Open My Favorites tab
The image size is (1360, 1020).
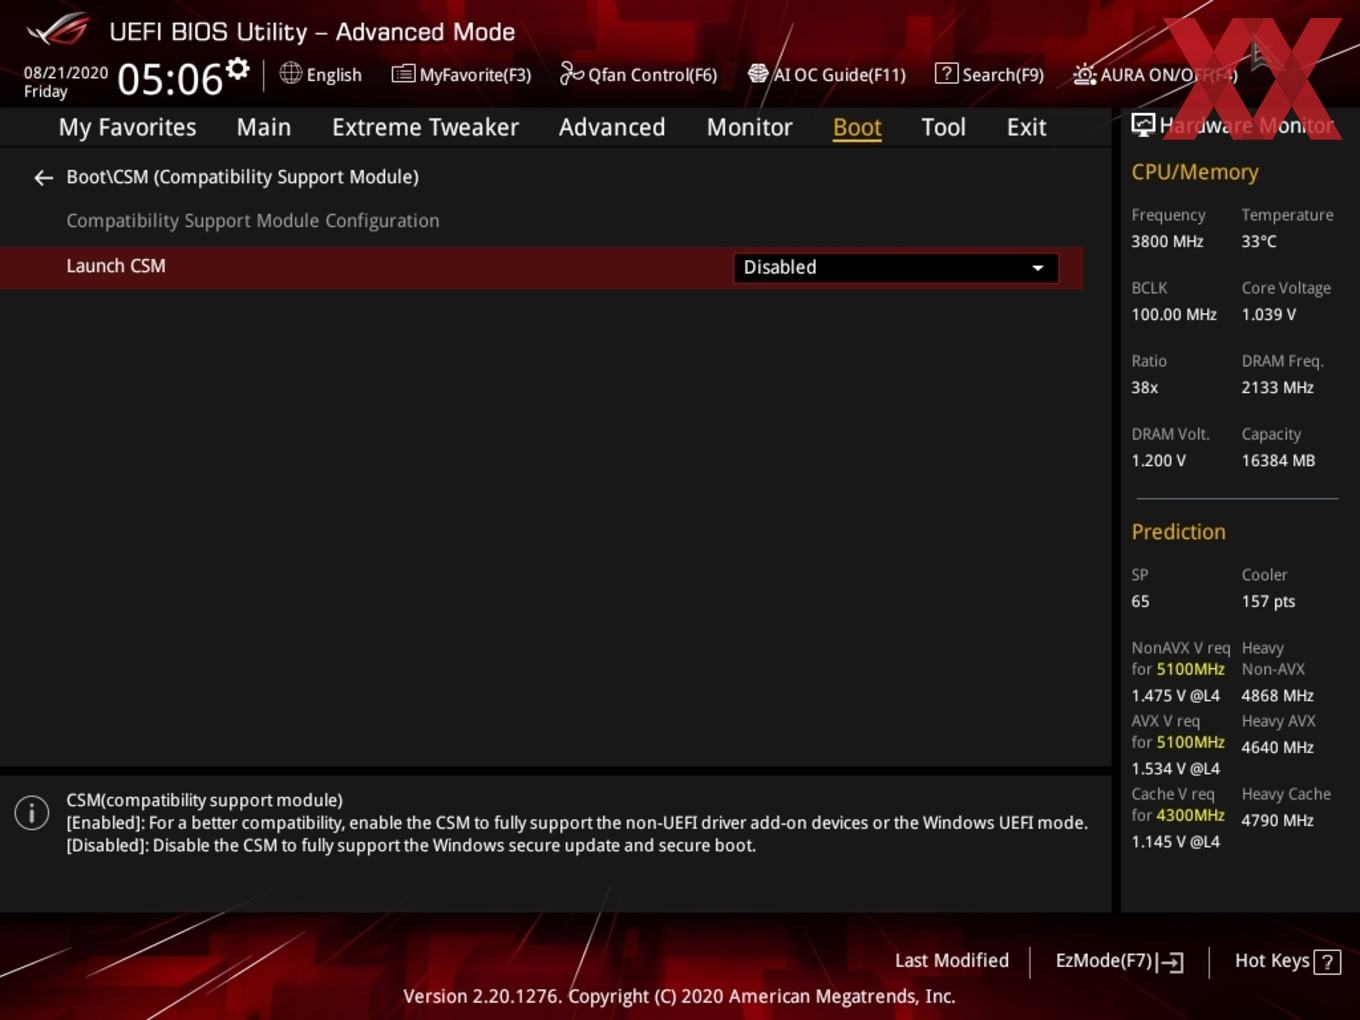tap(127, 127)
